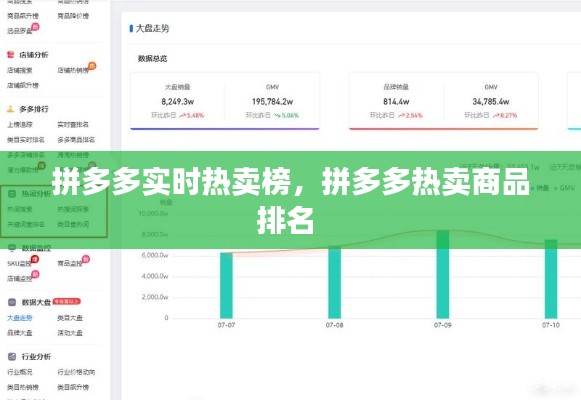
Task: Click the 34,785.4w GMV value
Action: (x=491, y=101)
